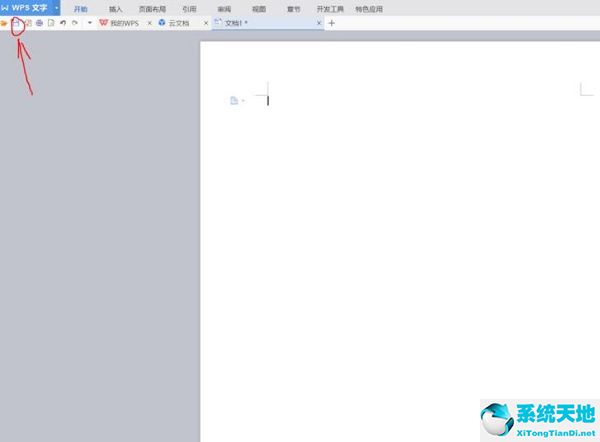Open the 开始 ribbon tab

click(x=81, y=8)
